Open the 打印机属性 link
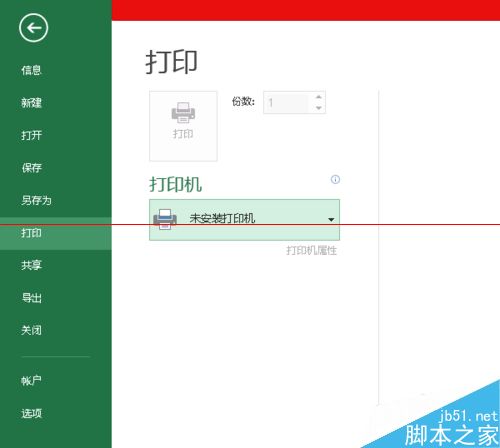Screen dimensions: 500x448 311,251
